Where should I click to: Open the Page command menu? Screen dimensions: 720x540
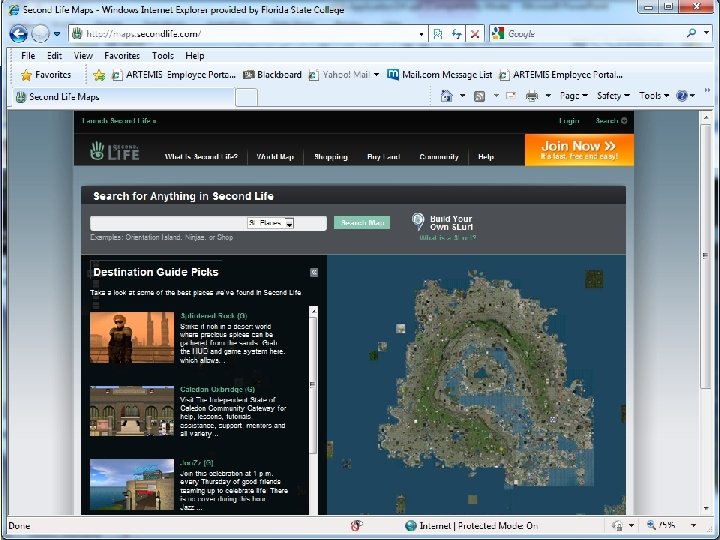coord(574,96)
